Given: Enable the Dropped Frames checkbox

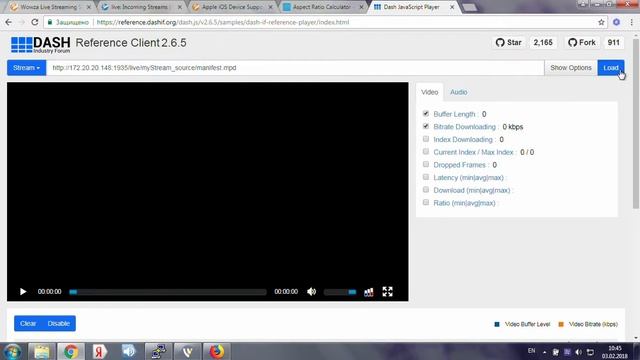Looking at the screenshot, I should click(426, 164).
